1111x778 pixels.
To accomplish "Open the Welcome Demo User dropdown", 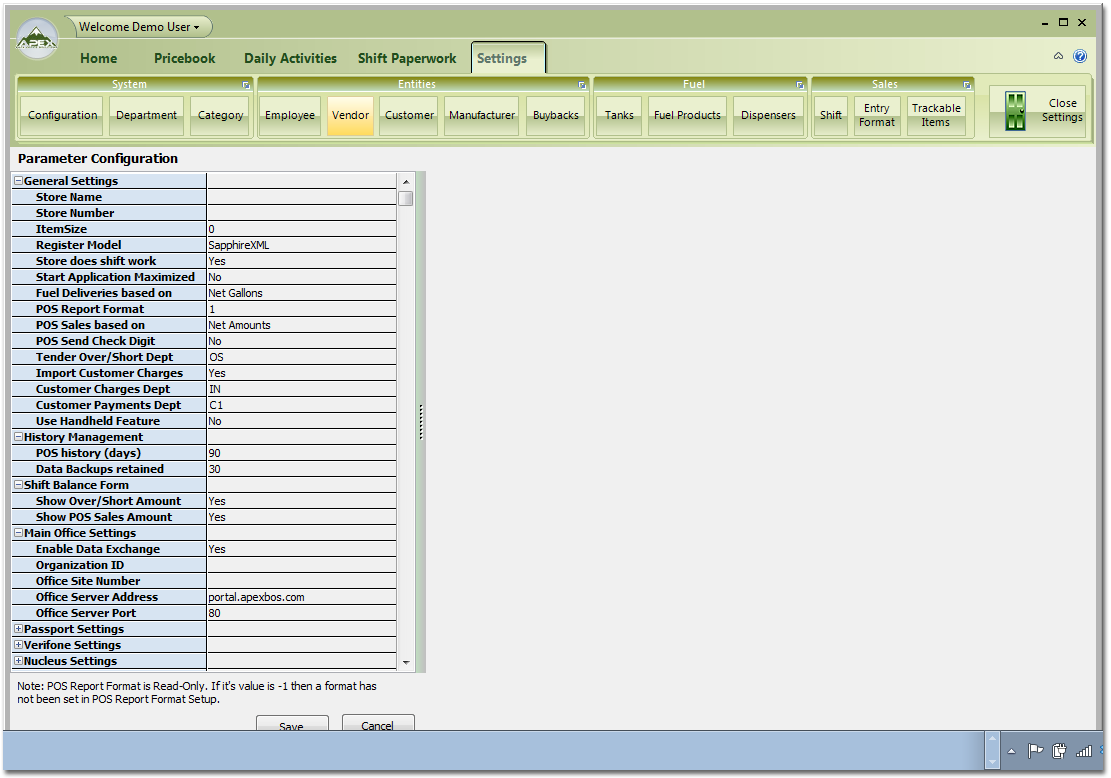I will (x=139, y=27).
